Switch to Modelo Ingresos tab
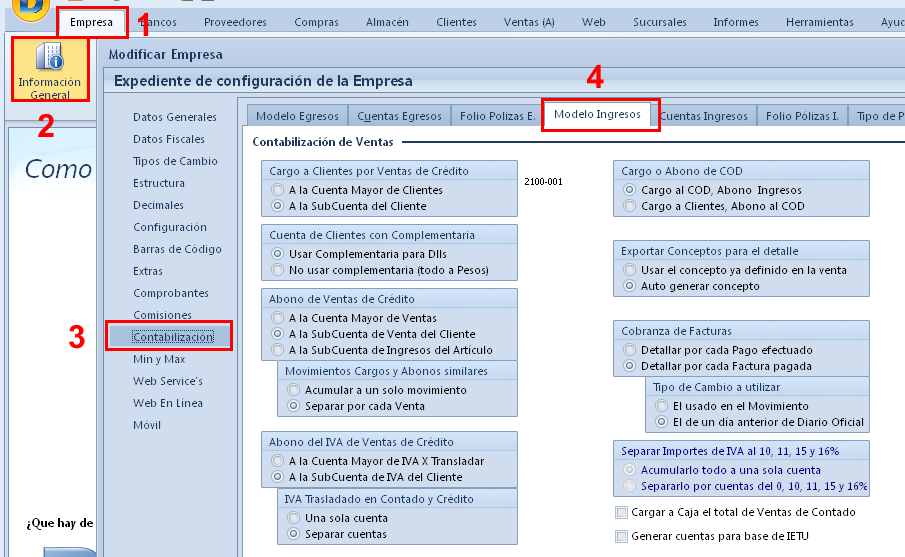Screen dimensions: 905x557 point(597,114)
